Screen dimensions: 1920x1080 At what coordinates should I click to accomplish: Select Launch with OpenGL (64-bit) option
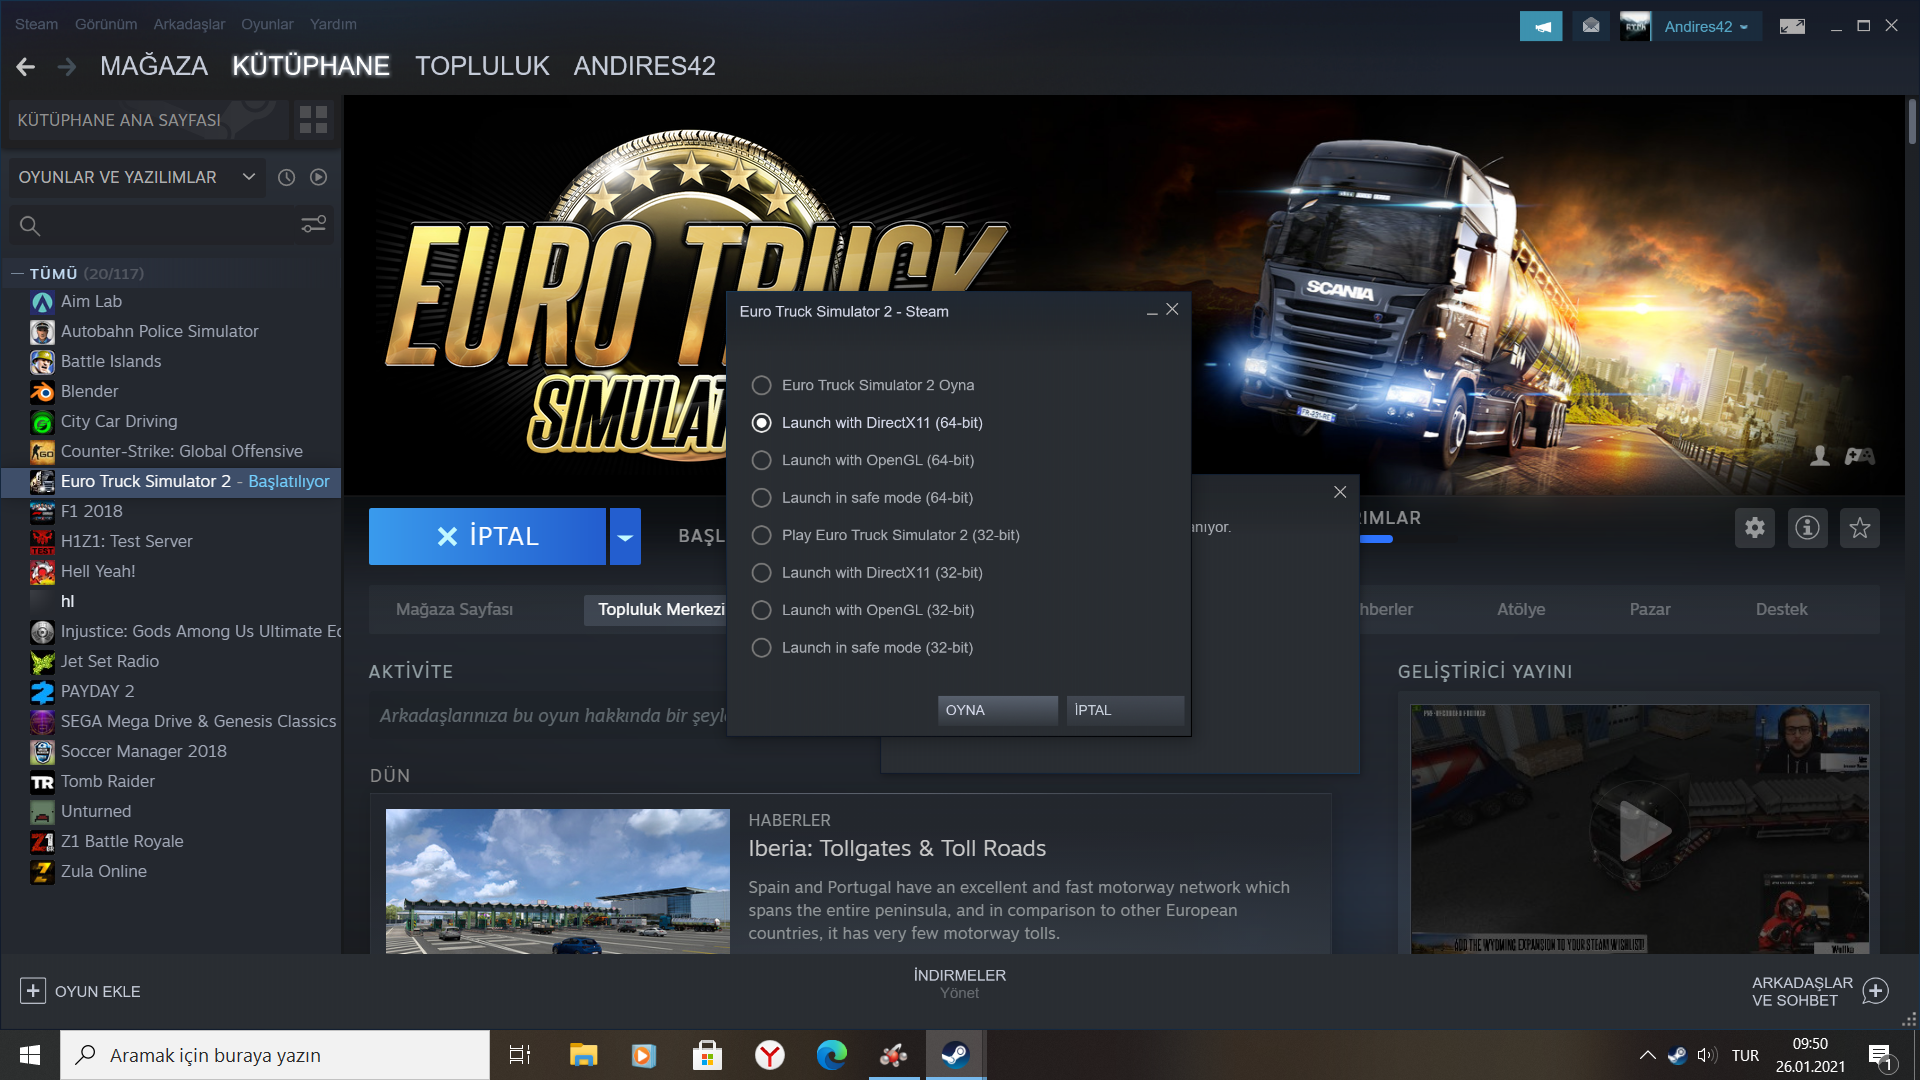762,460
